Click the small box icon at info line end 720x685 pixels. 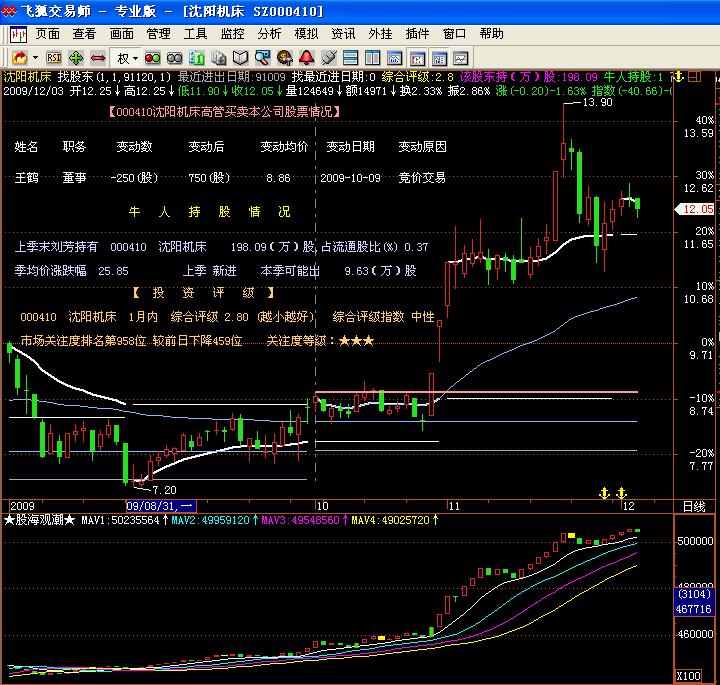695,77
